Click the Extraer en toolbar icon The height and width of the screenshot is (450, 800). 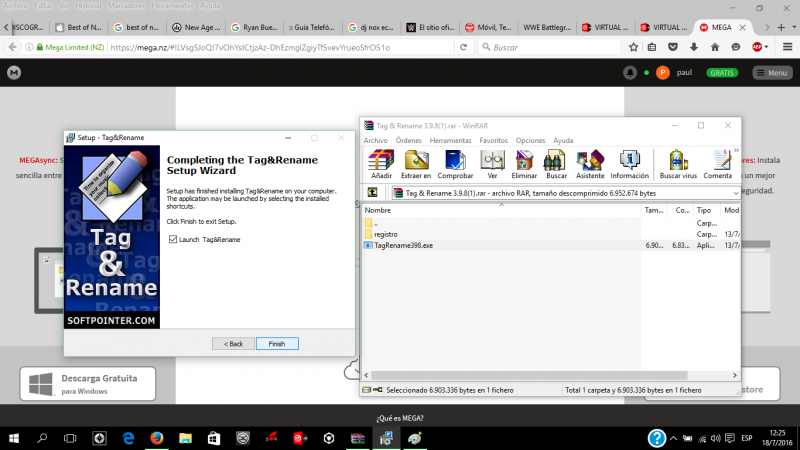[x=416, y=164]
